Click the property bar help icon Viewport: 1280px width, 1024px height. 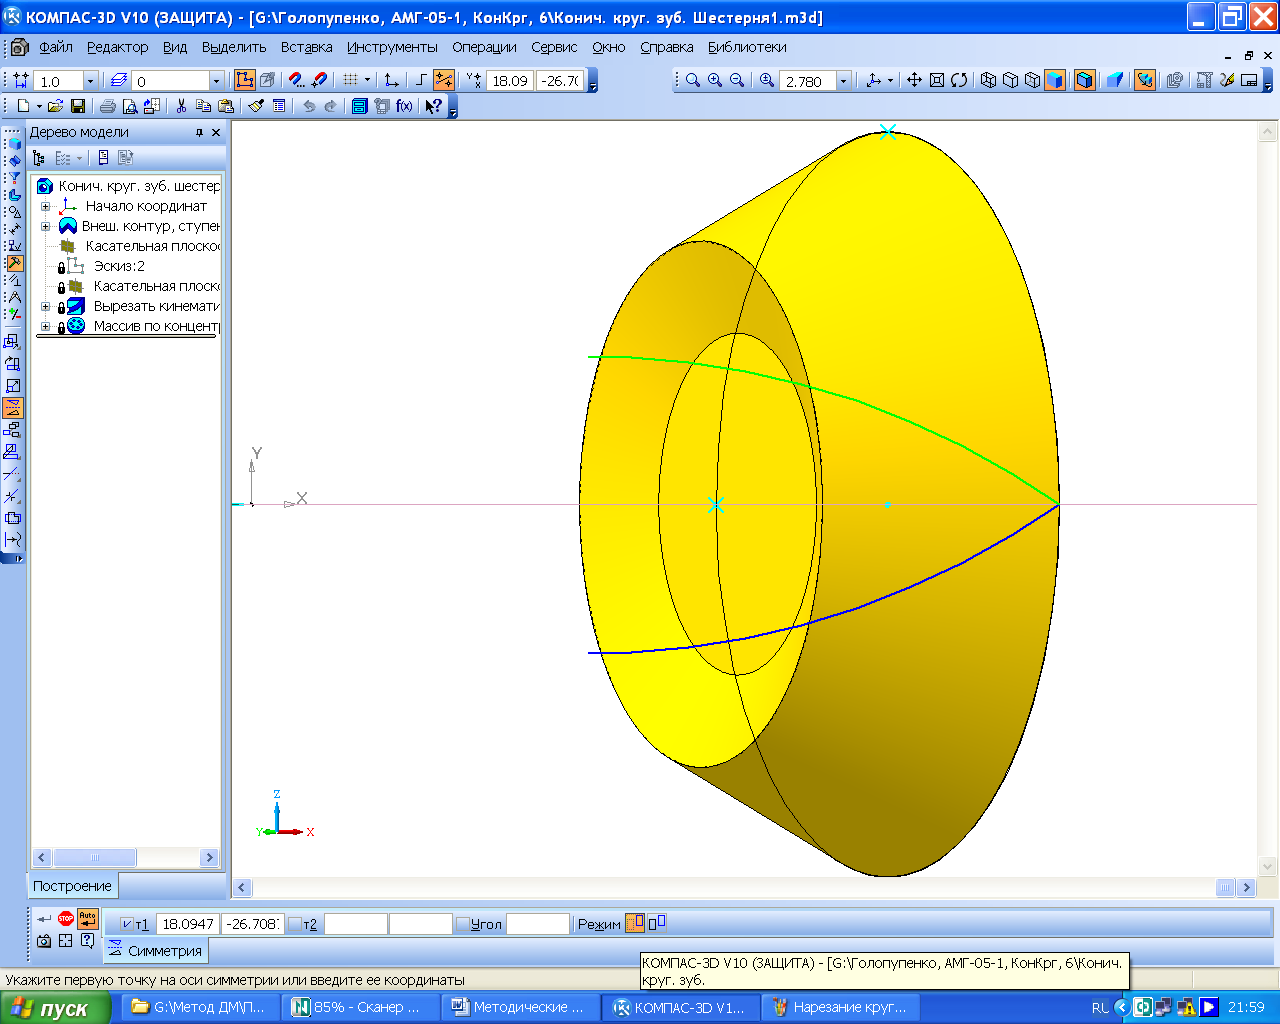(x=87, y=940)
